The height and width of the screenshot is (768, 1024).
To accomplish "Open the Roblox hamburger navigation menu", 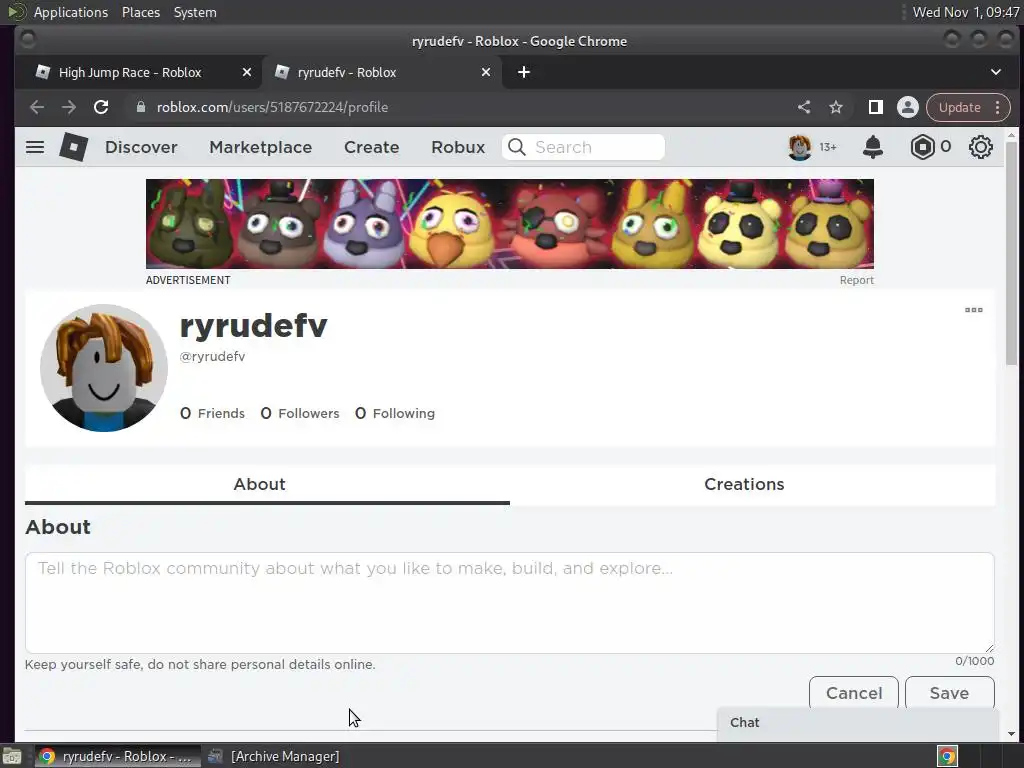I will click(x=35, y=147).
